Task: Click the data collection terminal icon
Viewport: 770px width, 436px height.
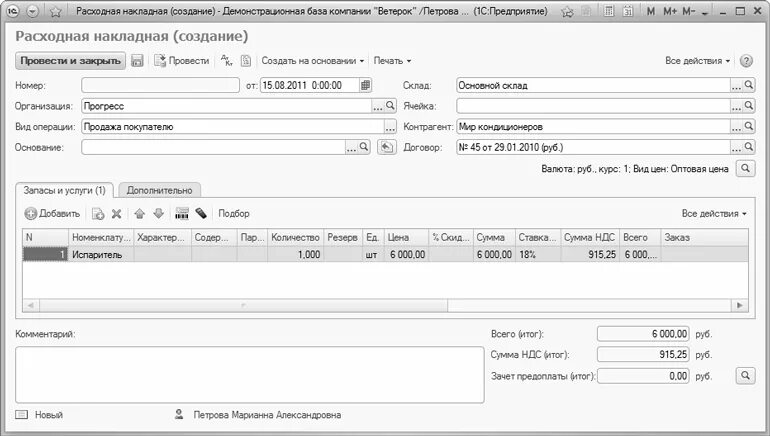Action: pos(201,214)
